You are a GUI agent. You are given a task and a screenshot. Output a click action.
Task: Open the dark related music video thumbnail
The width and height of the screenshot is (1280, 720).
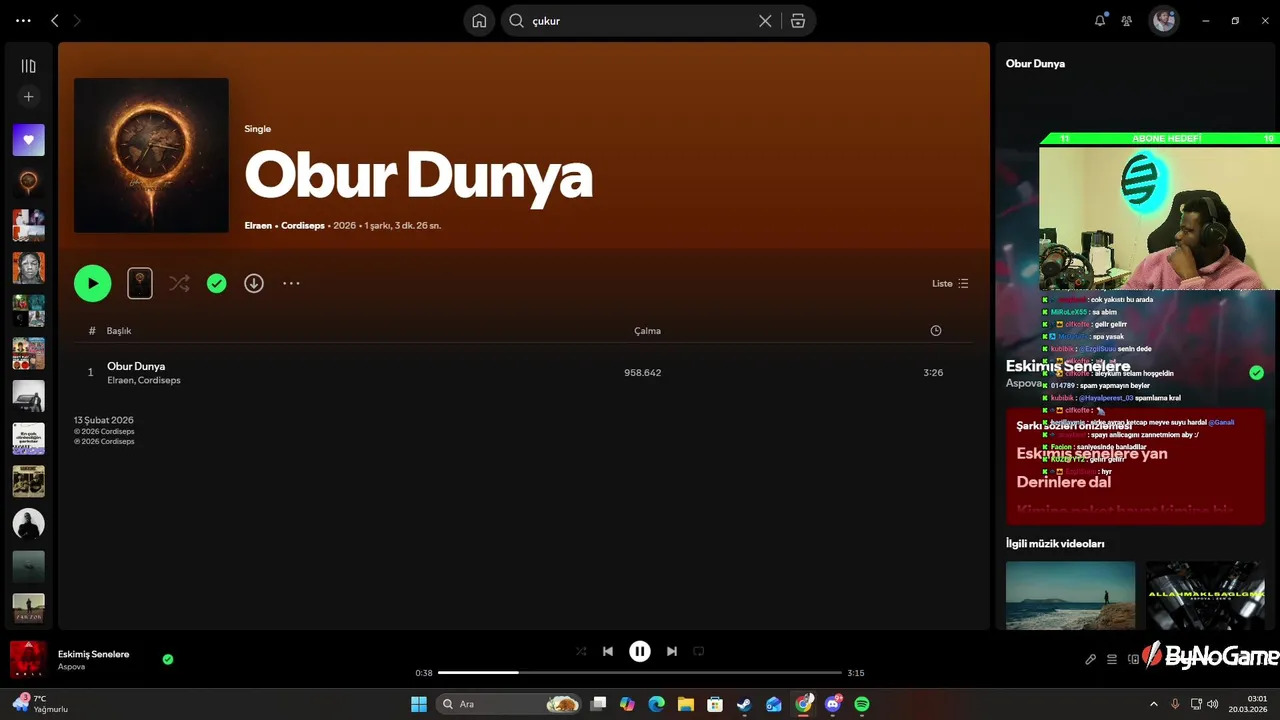[1205, 595]
